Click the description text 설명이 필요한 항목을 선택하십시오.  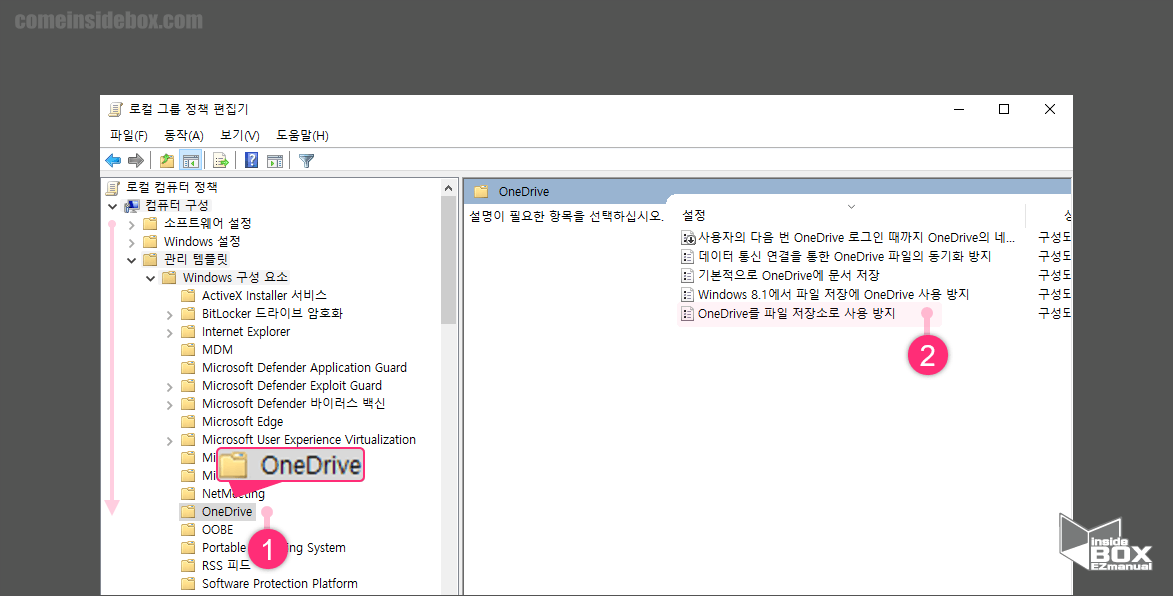pos(566,216)
